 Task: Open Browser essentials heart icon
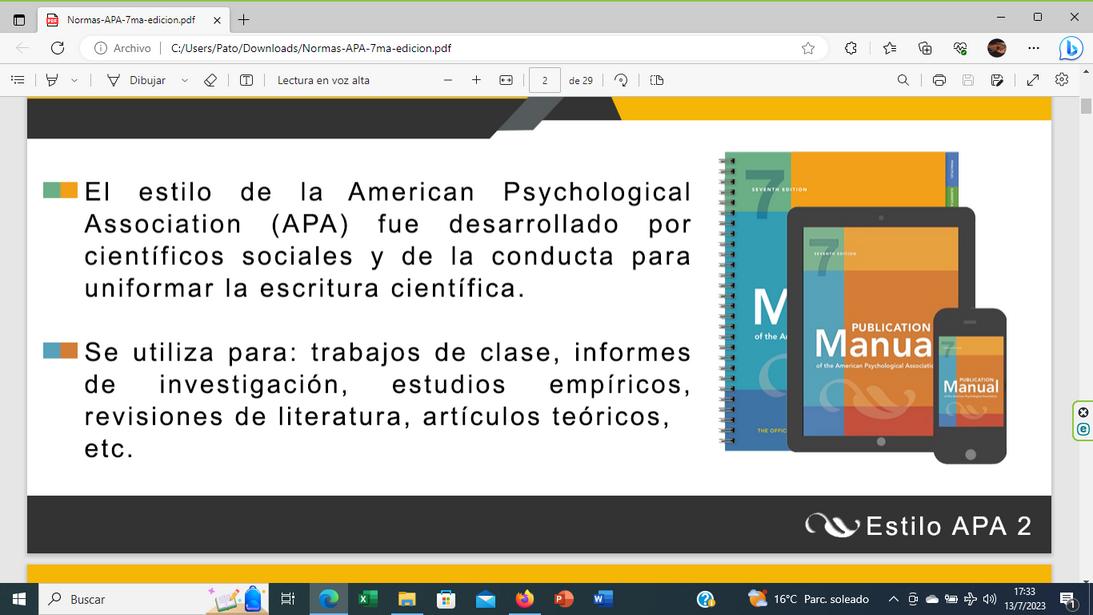[961, 48]
